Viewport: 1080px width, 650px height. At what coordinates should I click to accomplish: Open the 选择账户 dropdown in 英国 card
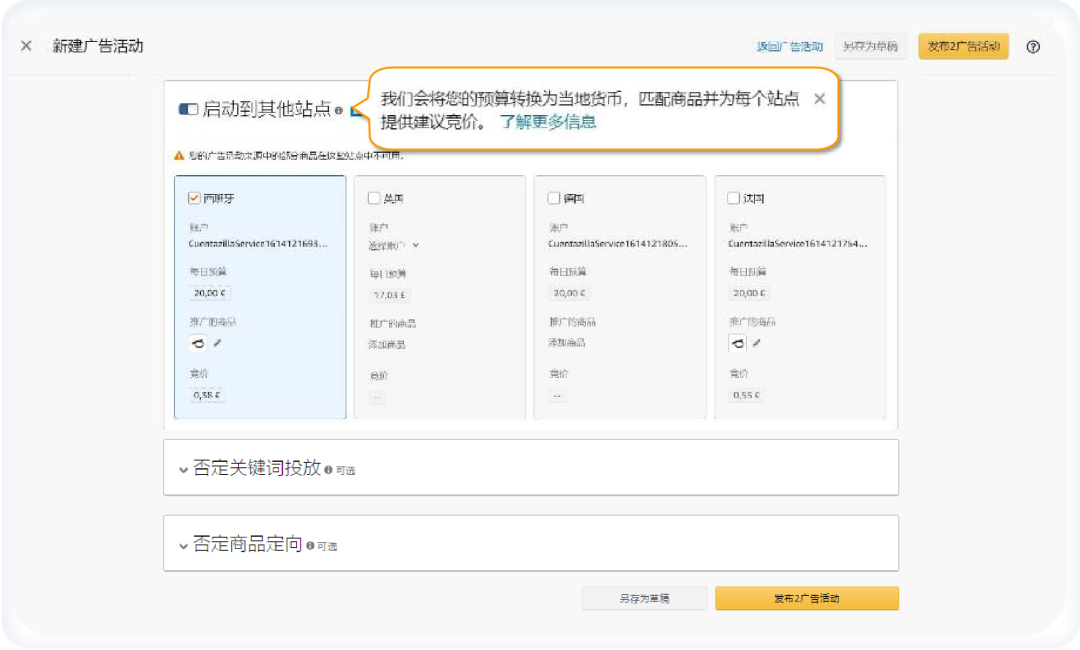coord(396,244)
